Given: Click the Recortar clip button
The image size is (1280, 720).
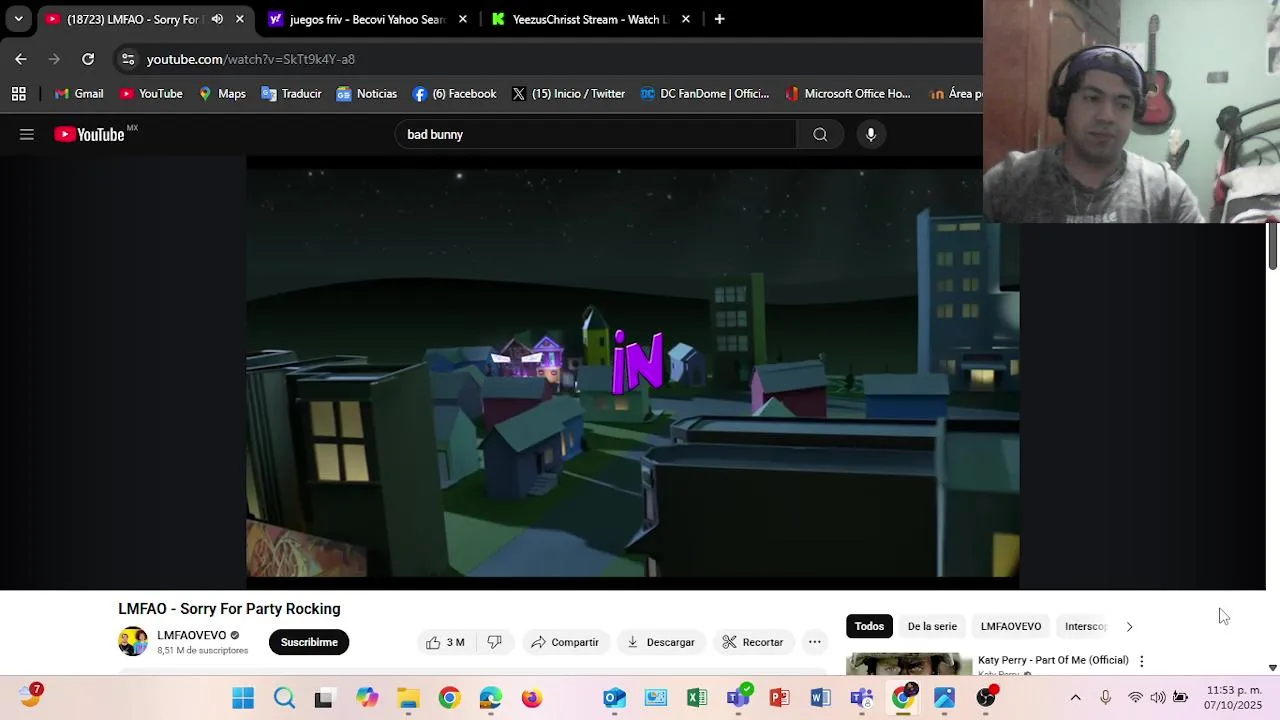Looking at the screenshot, I should point(753,642).
